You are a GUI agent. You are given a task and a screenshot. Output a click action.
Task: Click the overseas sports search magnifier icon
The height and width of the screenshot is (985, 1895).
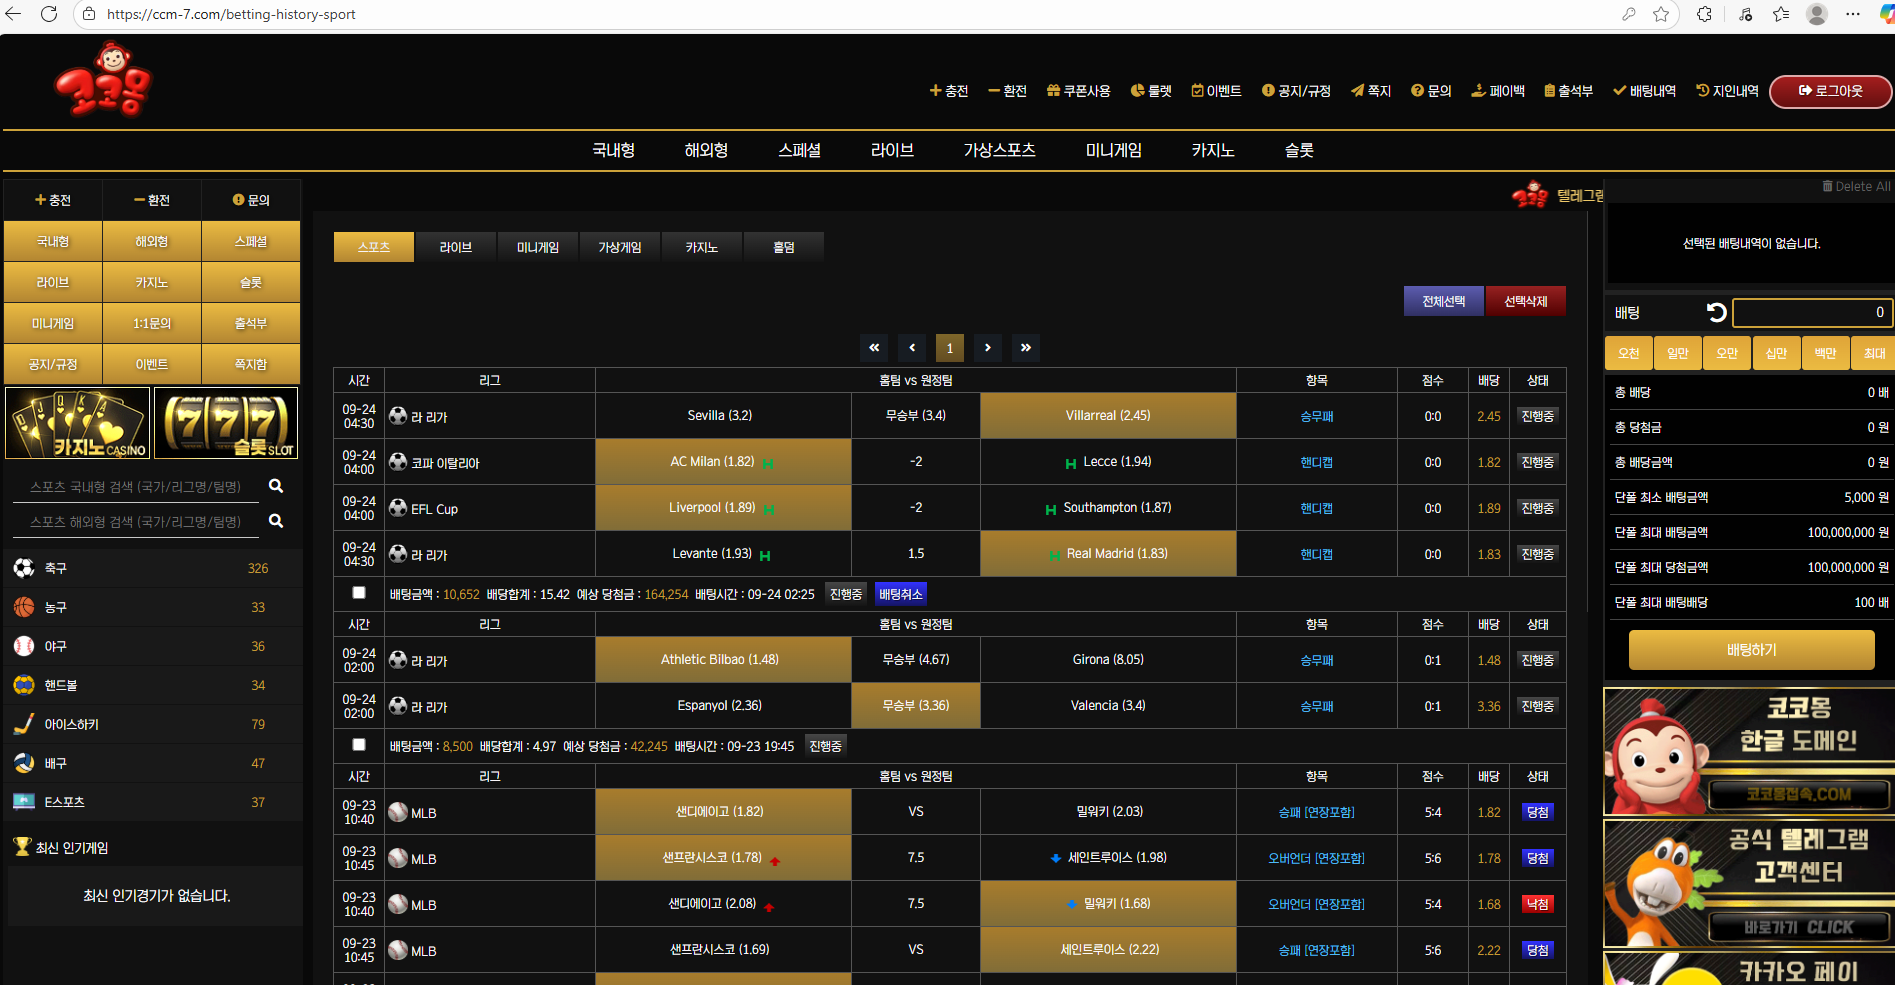click(x=276, y=521)
